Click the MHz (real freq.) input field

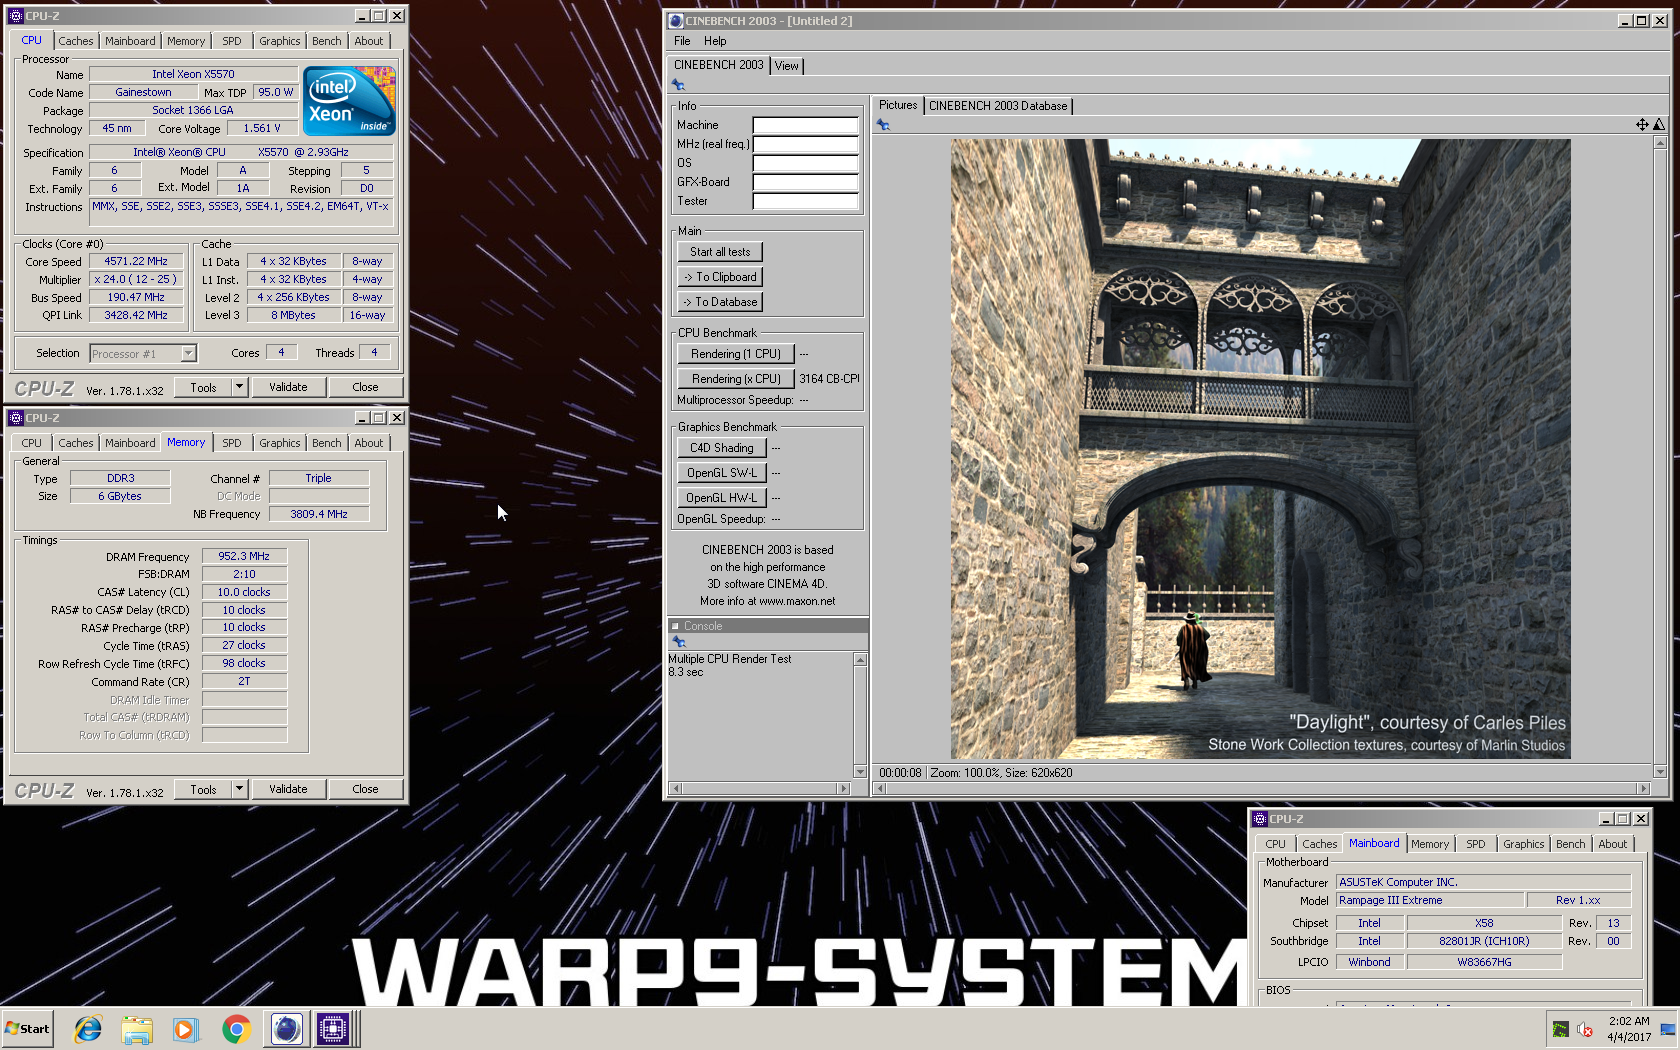pyautogui.click(x=805, y=144)
